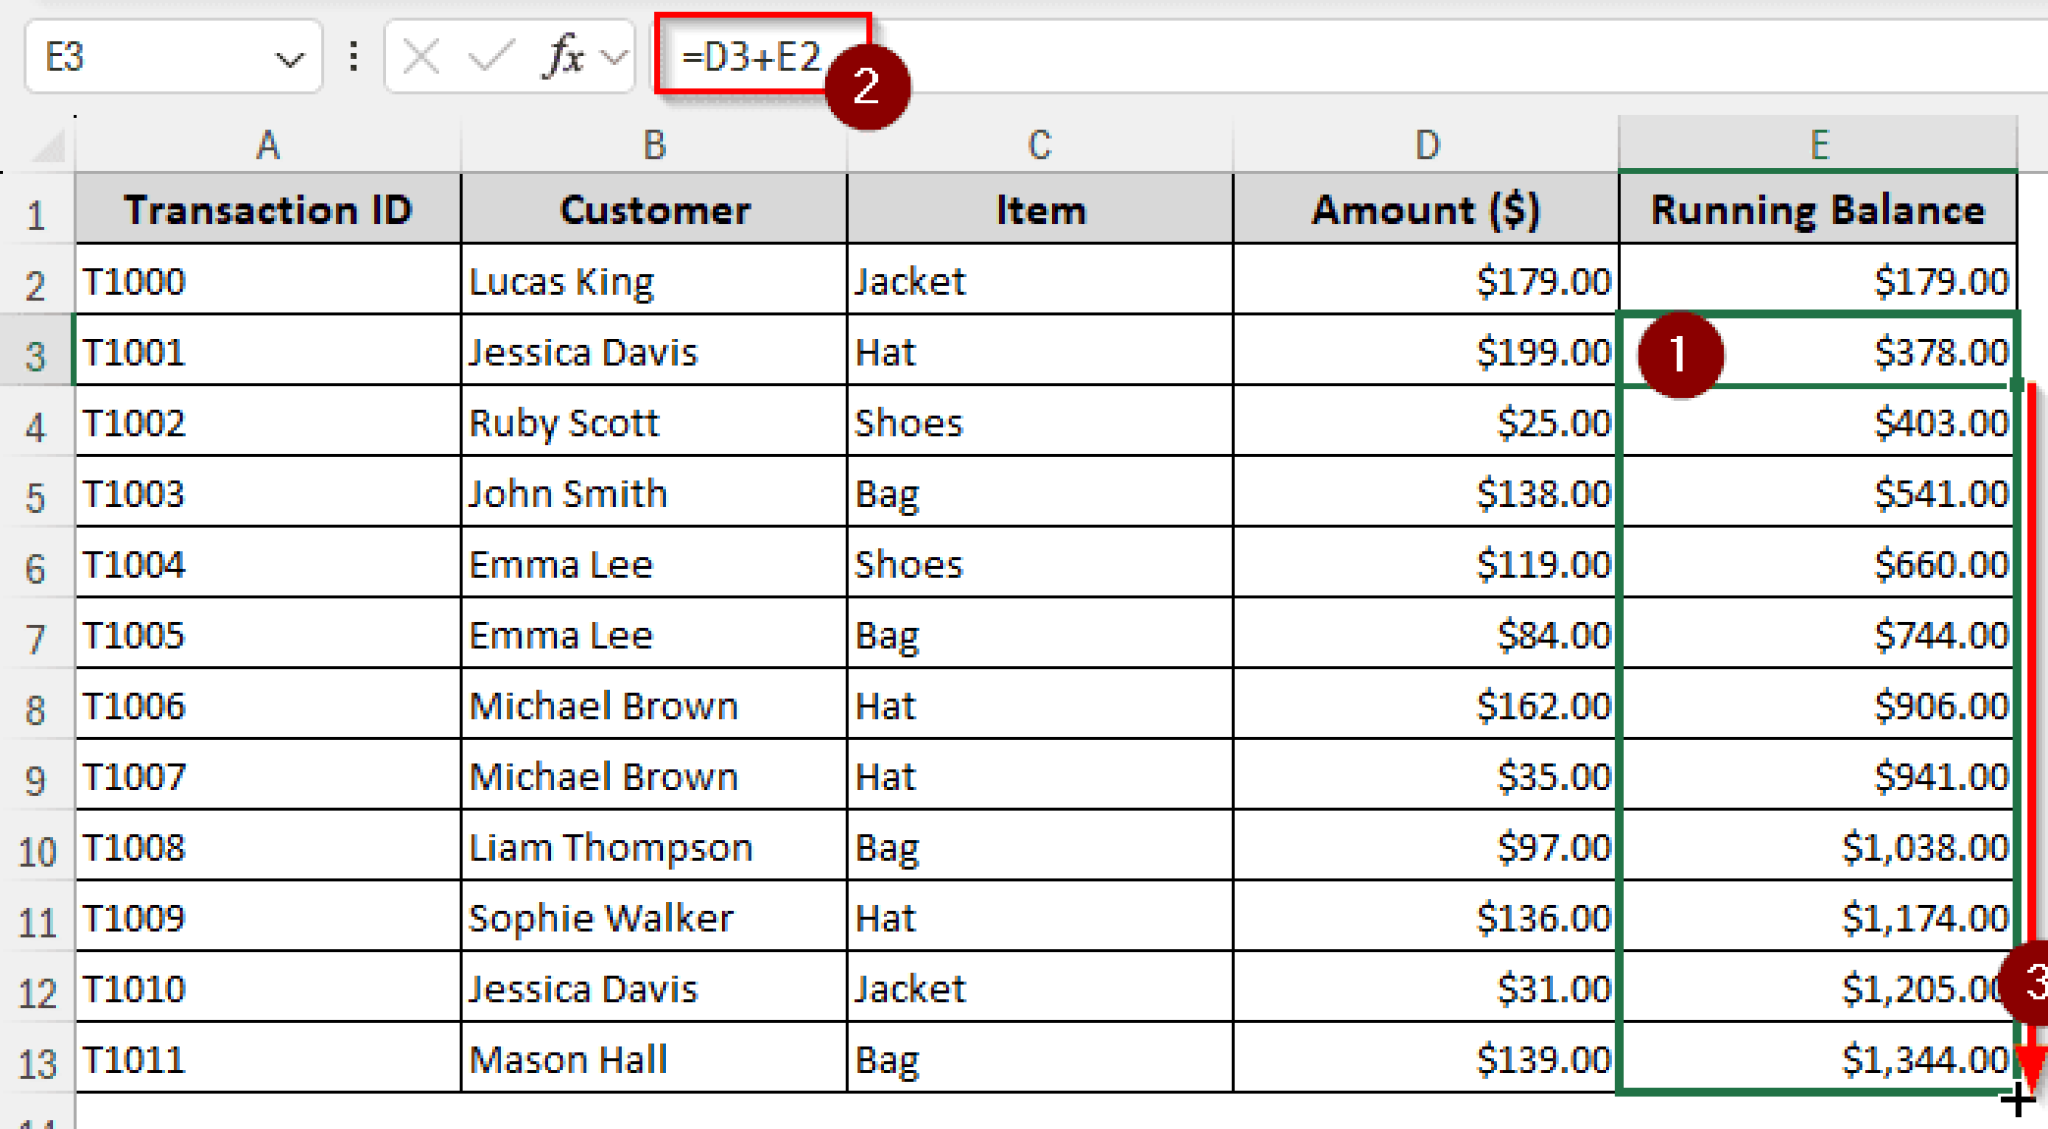This screenshot has width=2048, height=1129.
Task: Select the cell containing Mason Hall
Action: click(655, 1059)
